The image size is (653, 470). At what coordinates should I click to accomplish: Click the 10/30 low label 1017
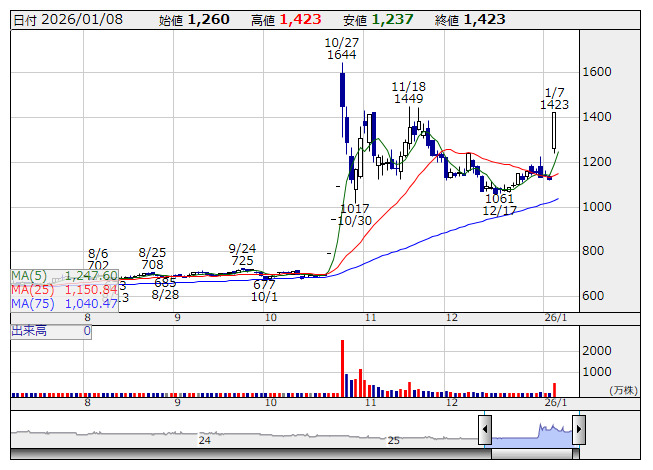(354, 206)
